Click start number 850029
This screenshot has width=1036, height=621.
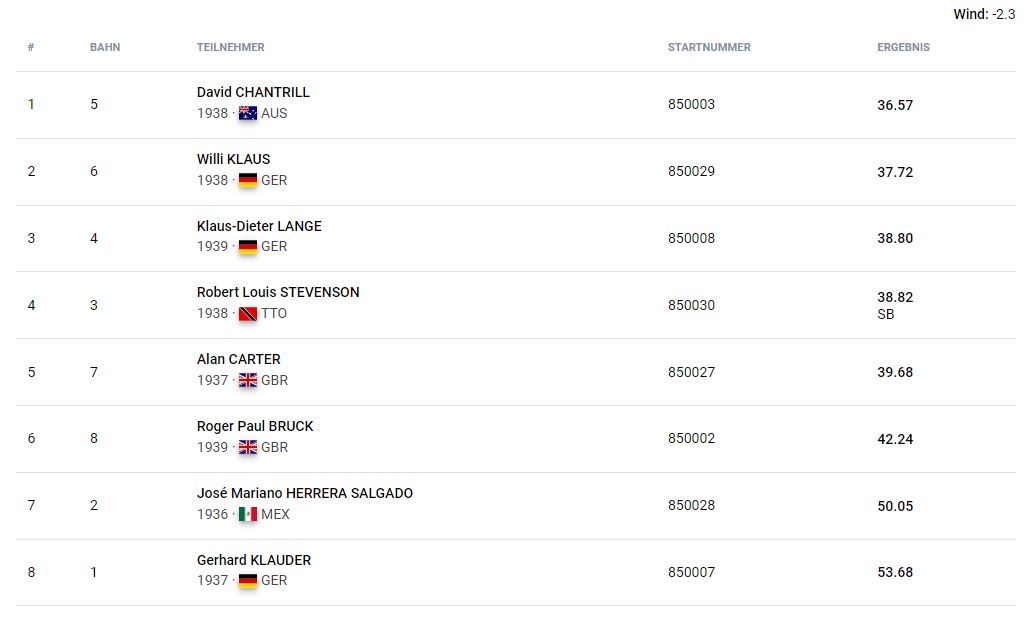point(691,171)
